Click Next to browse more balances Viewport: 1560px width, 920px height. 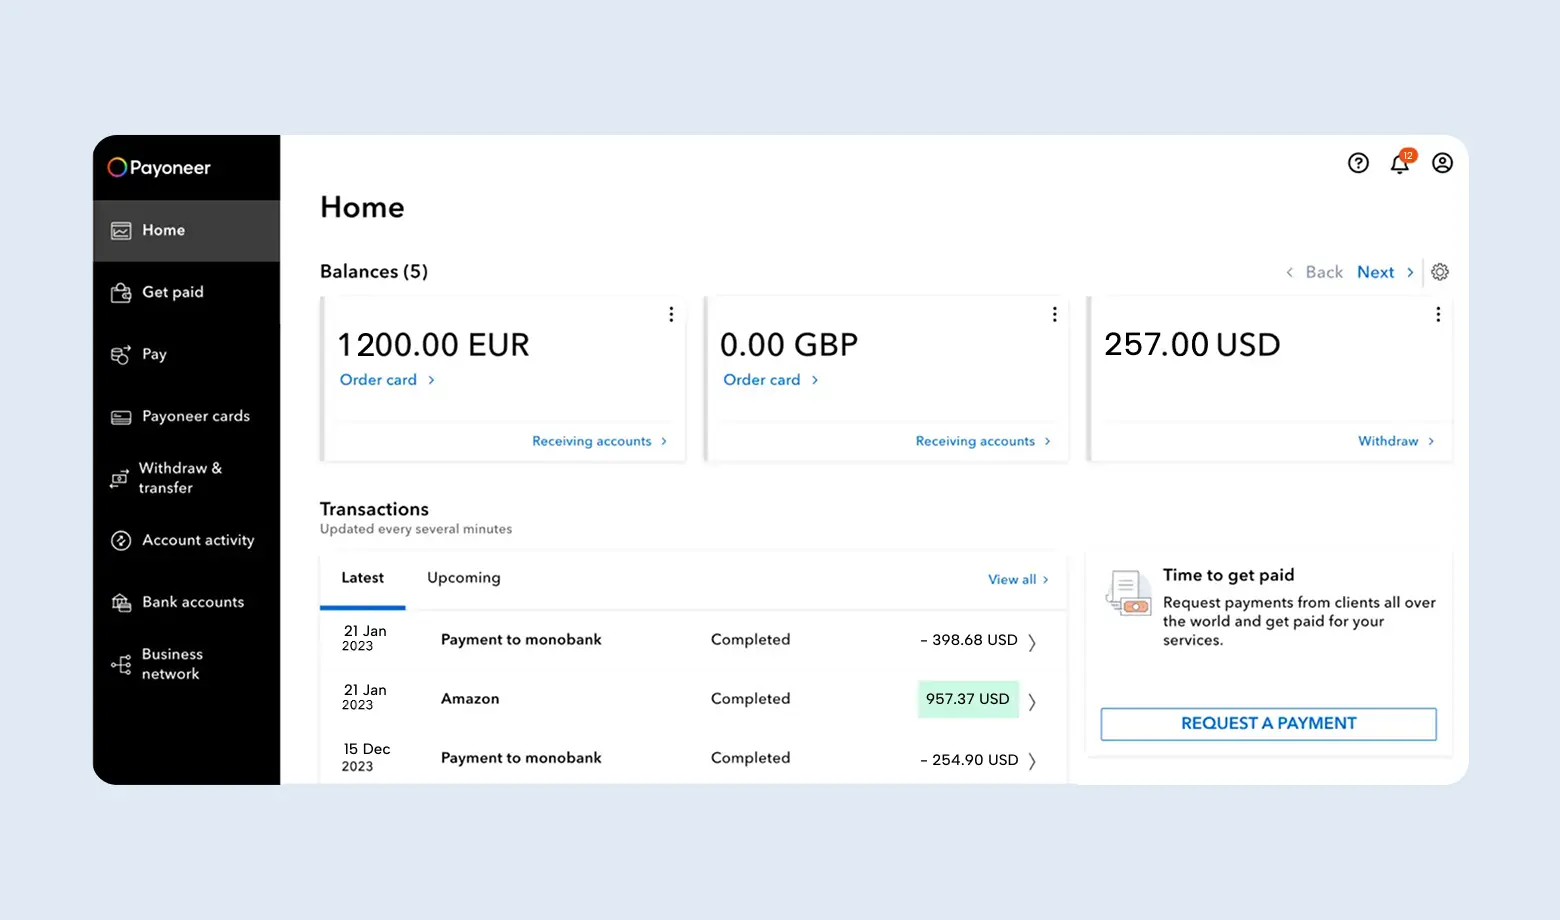point(1376,271)
